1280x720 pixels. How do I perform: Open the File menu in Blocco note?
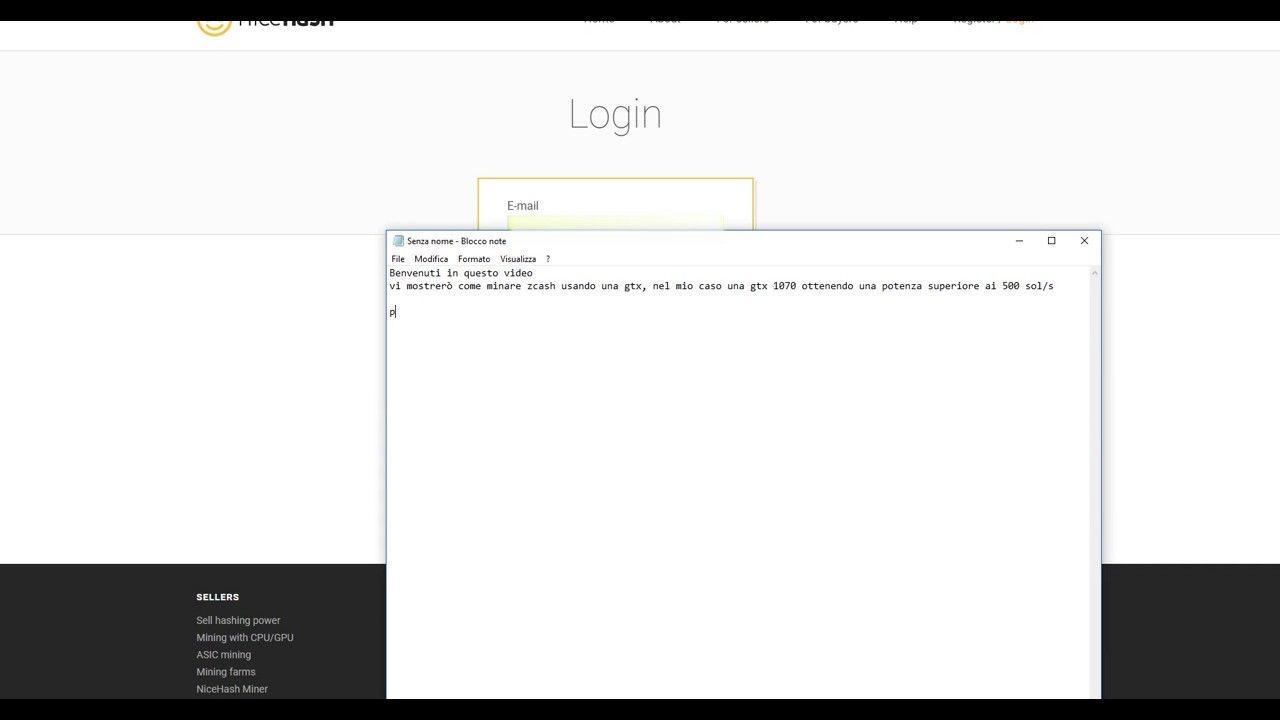pyautogui.click(x=398, y=259)
